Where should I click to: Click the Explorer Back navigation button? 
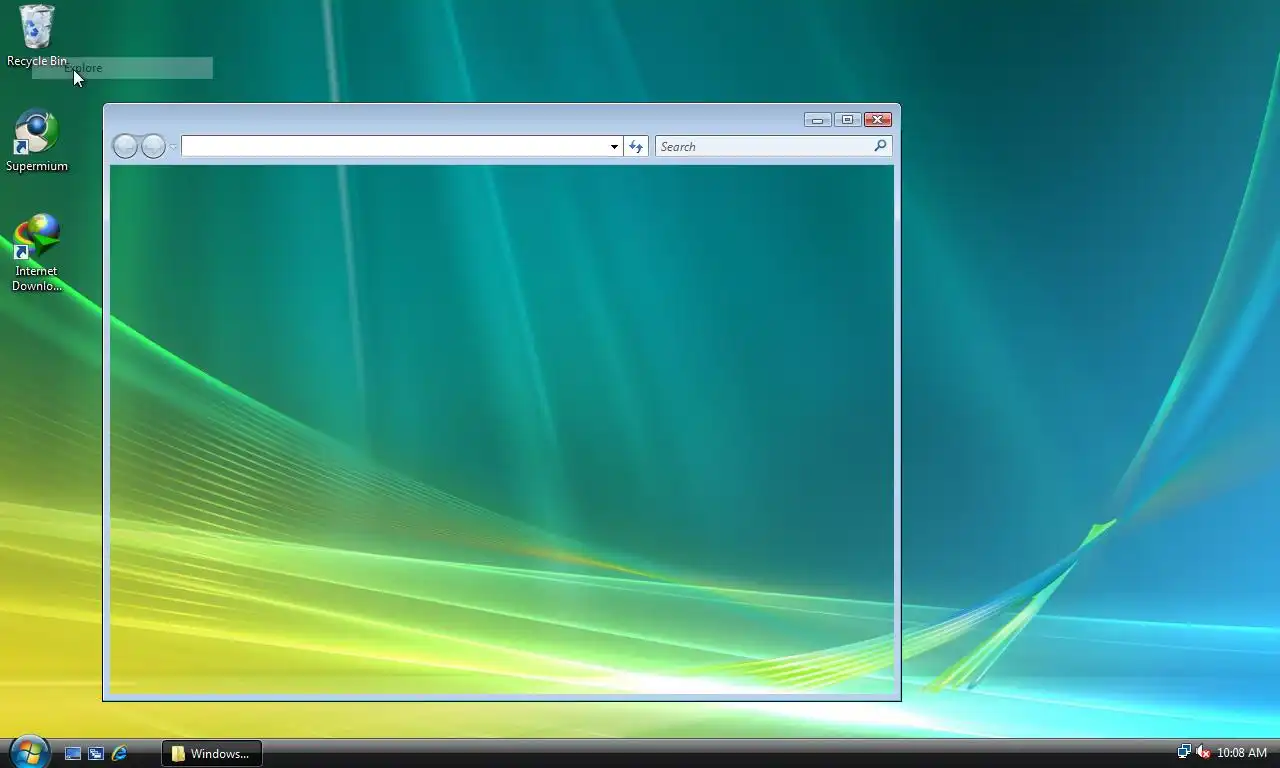[125, 147]
